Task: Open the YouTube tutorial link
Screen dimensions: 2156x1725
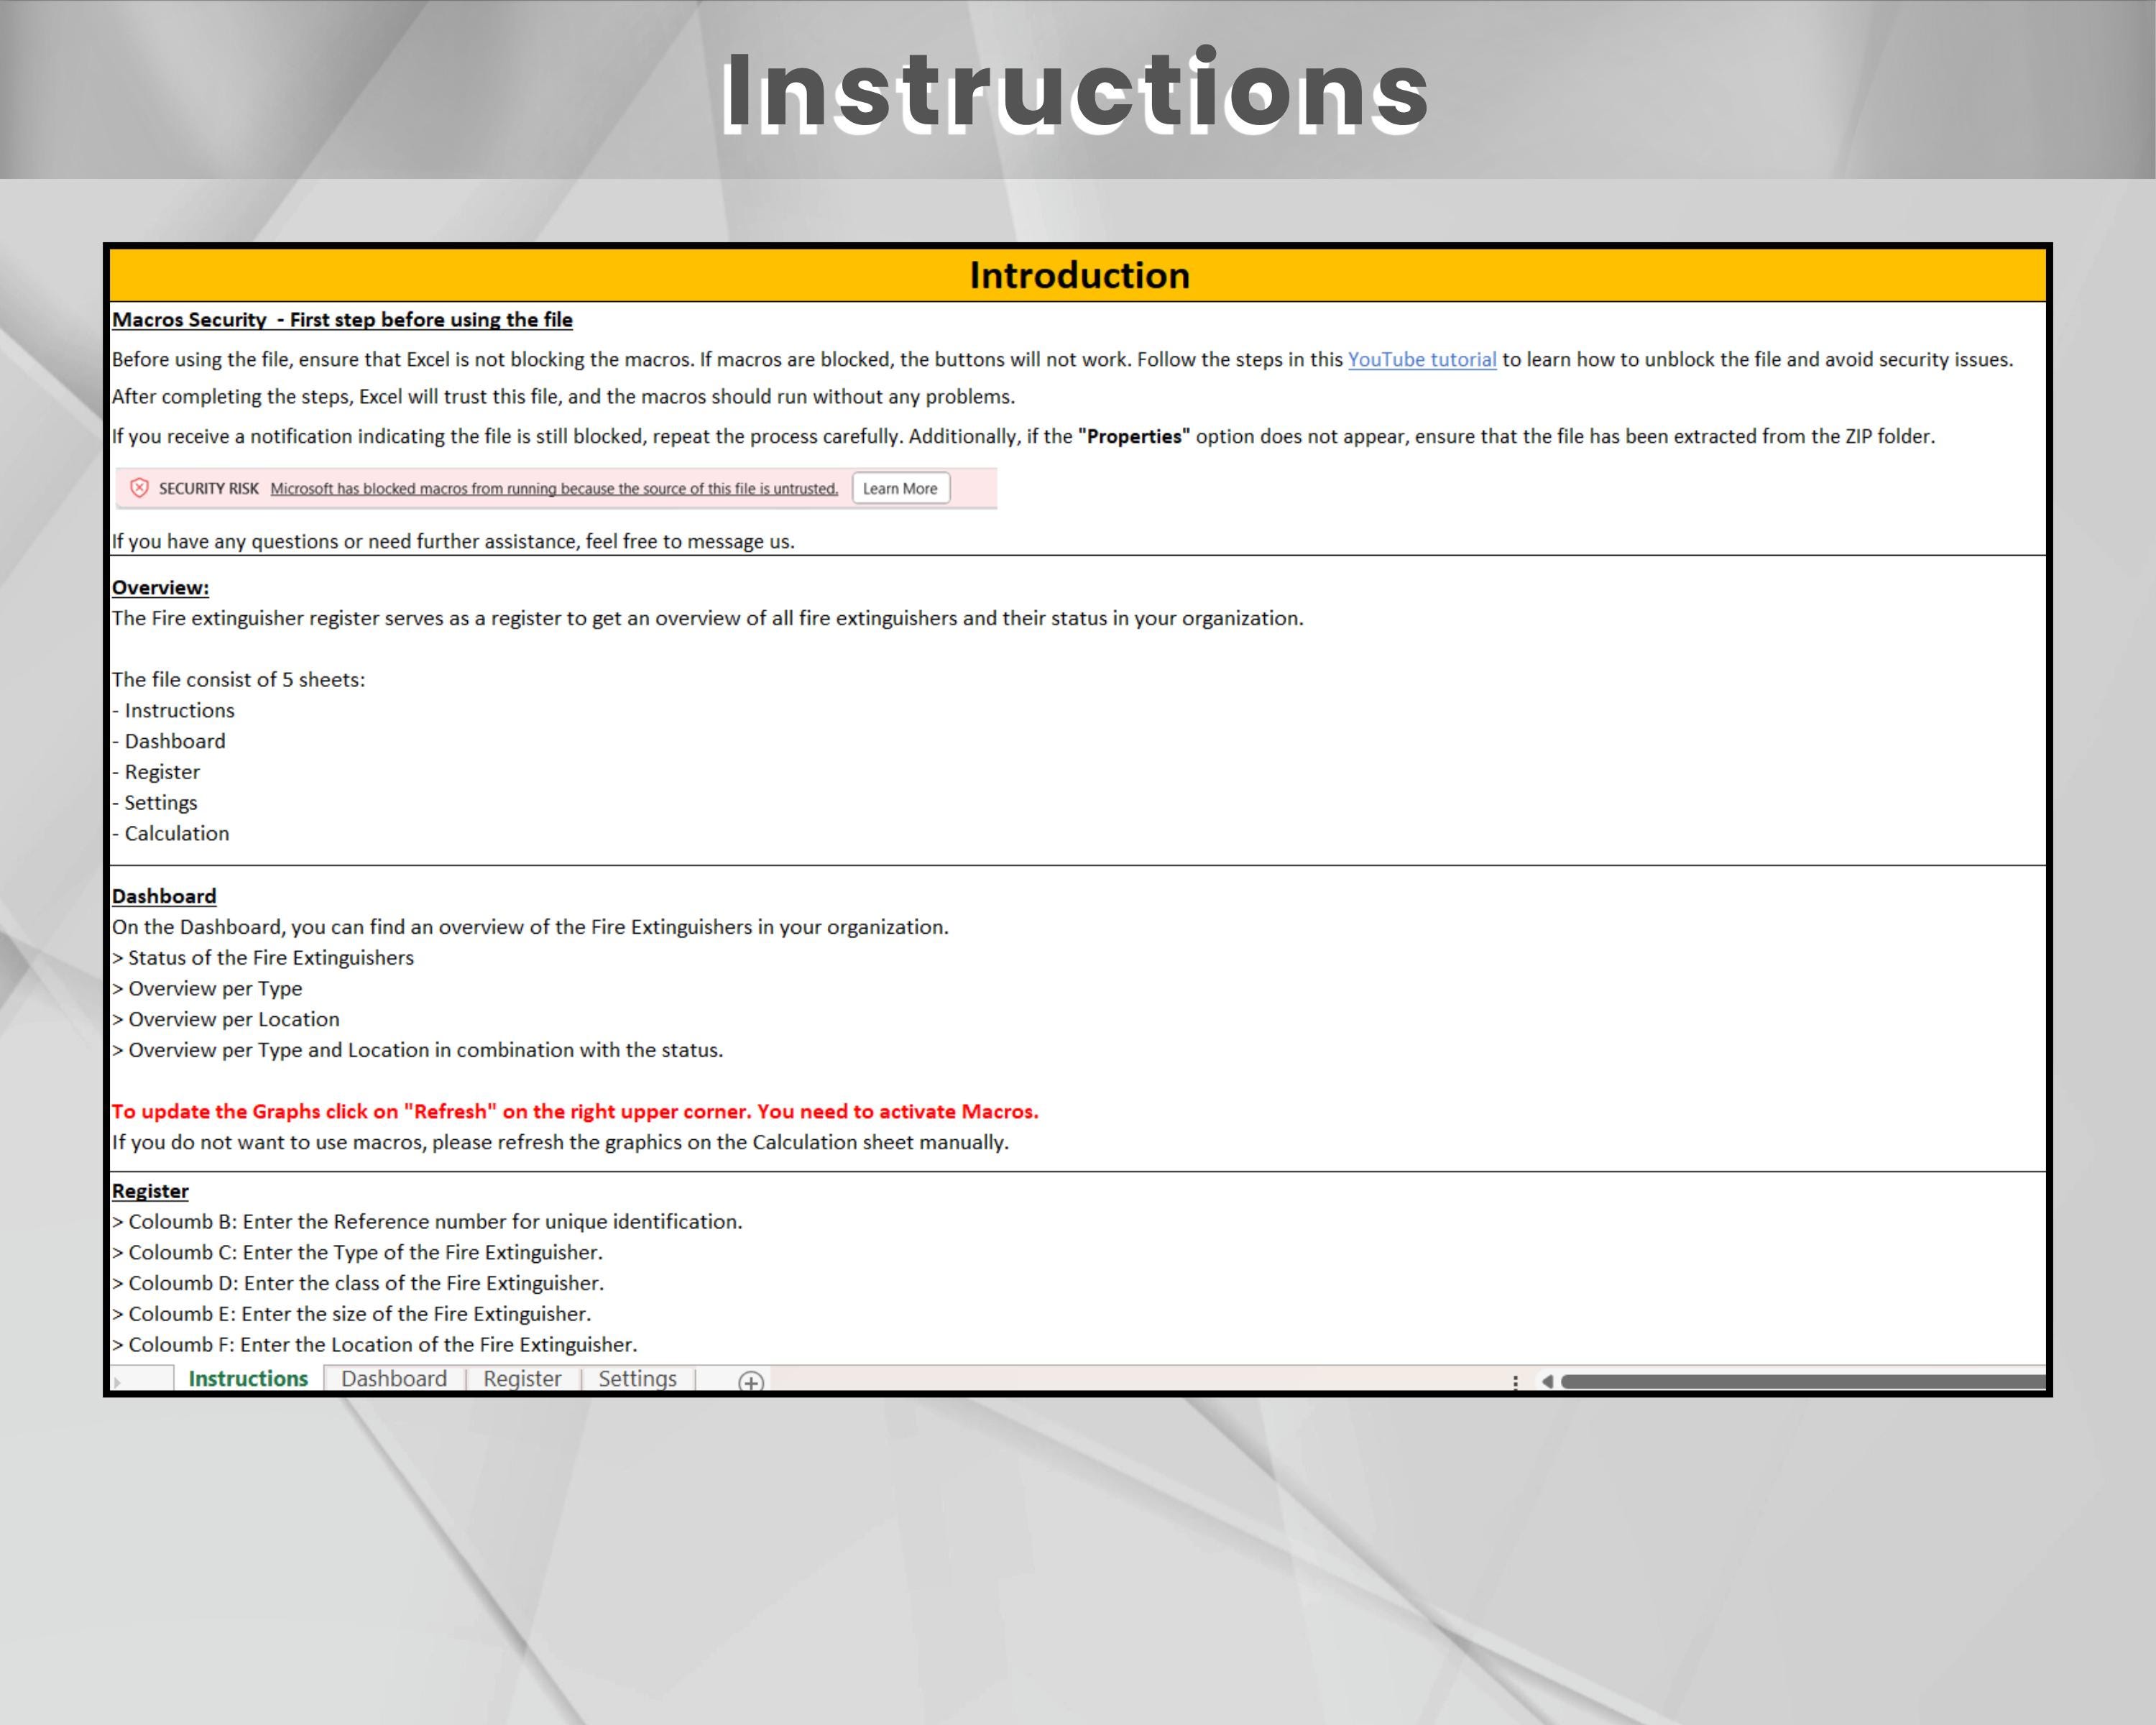Action: 1421,360
